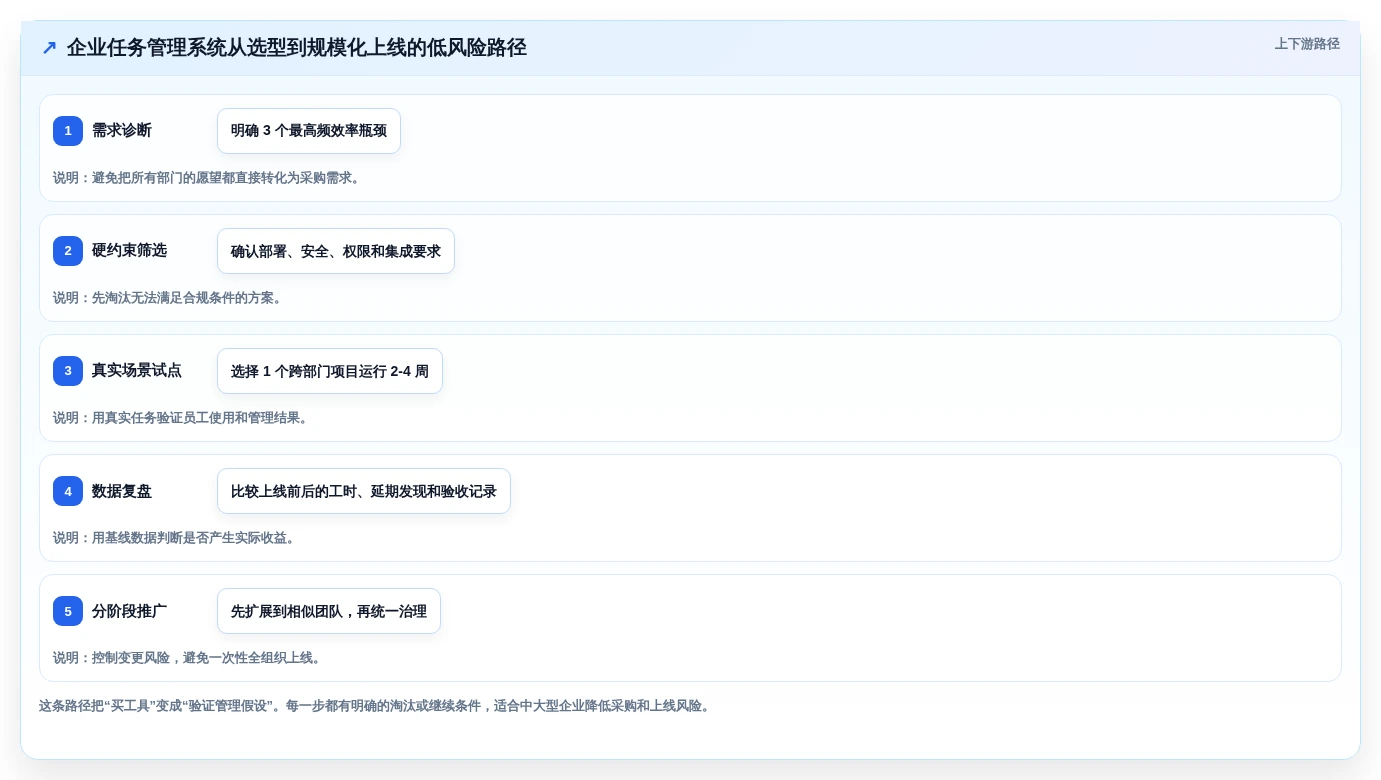This screenshot has width=1381, height=780.
Task: Select the 需求诊断 step heading
Action: [122, 131]
